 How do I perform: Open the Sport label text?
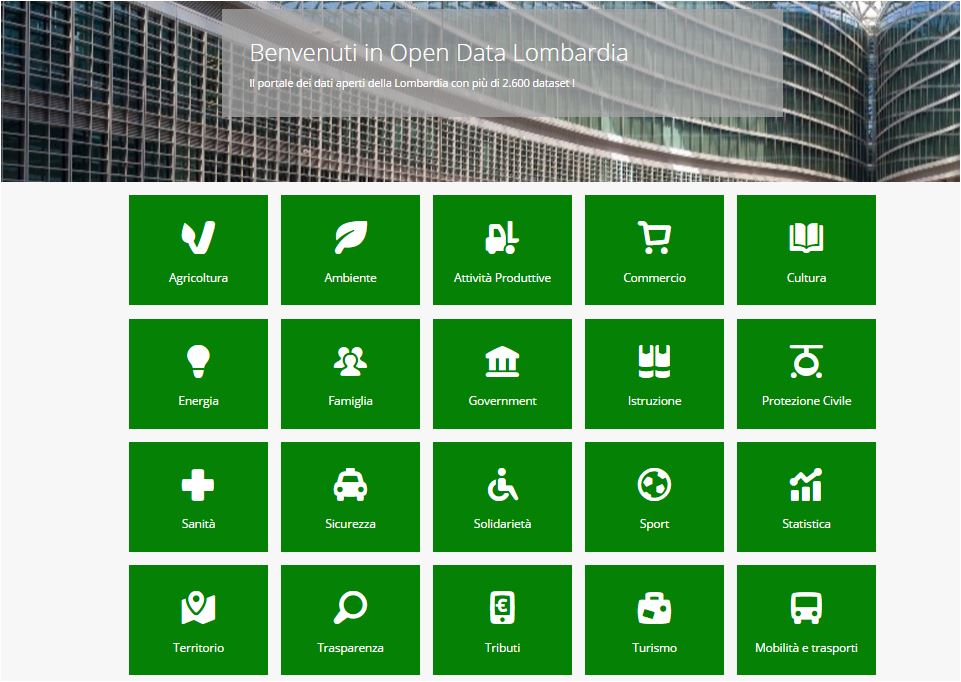click(x=654, y=525)
